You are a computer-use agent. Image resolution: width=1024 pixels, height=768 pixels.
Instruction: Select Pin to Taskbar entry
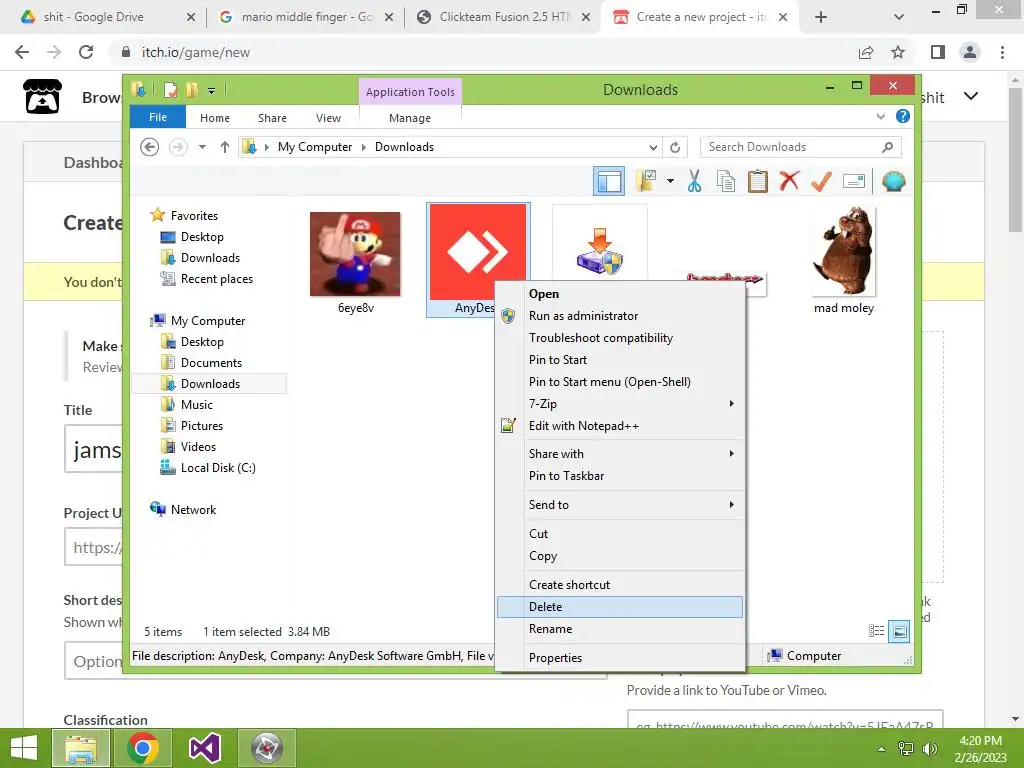(x=620, y=476)
